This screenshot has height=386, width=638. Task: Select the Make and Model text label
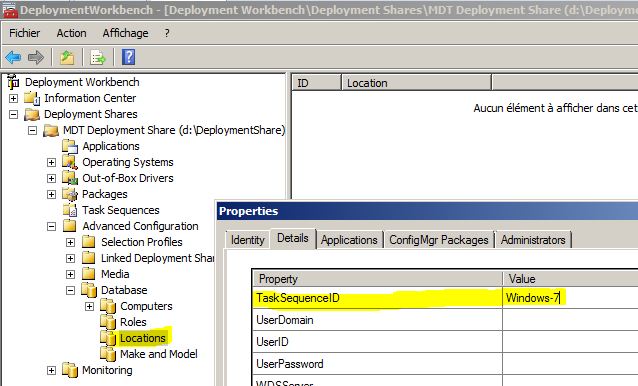click(x=159, y=354)
